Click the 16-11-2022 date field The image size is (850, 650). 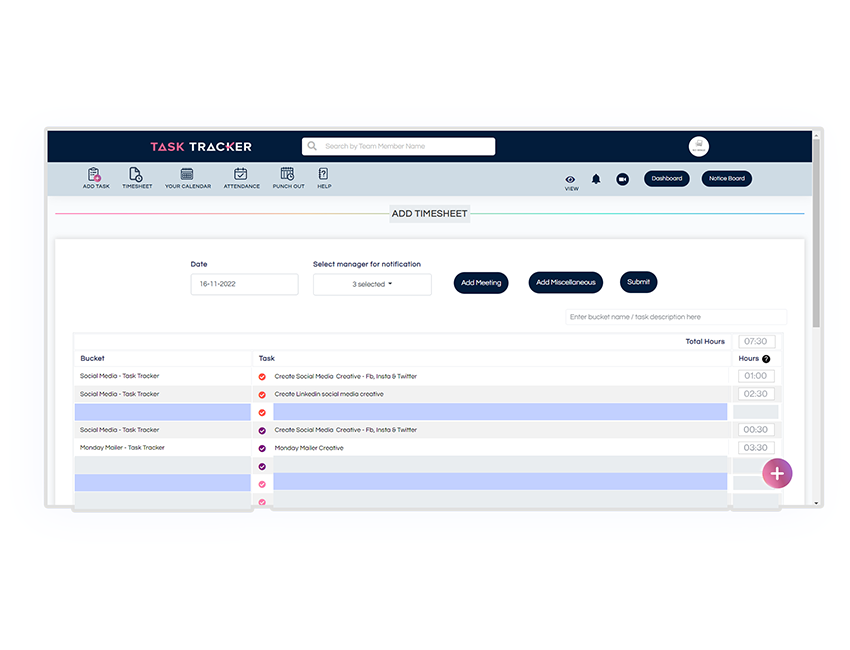[244, 284]
